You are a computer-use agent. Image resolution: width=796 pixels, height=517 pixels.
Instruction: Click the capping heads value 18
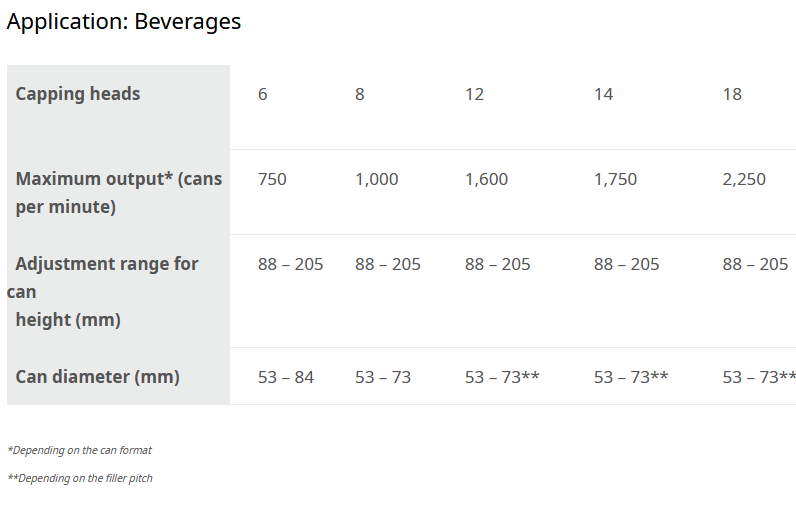pos(732,94)
